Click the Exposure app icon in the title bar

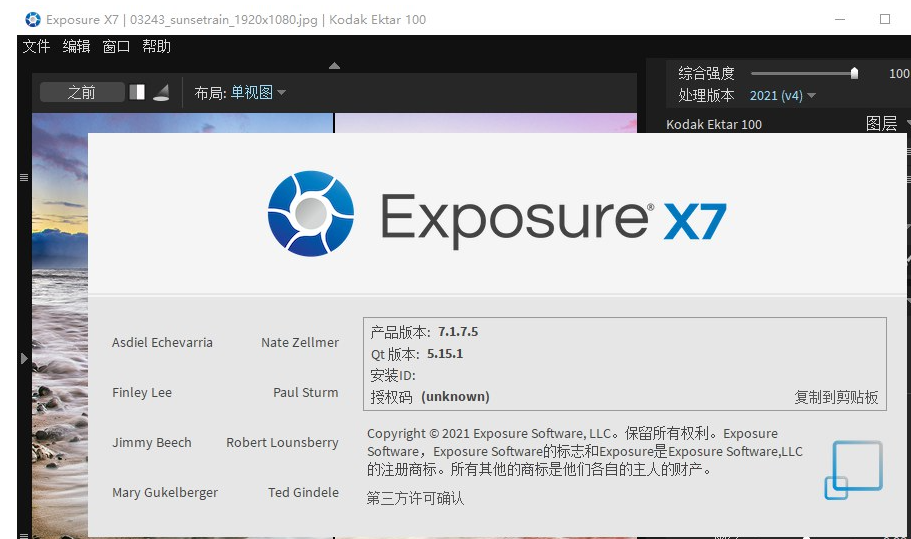pyautogui.click(x=33, y=19)
